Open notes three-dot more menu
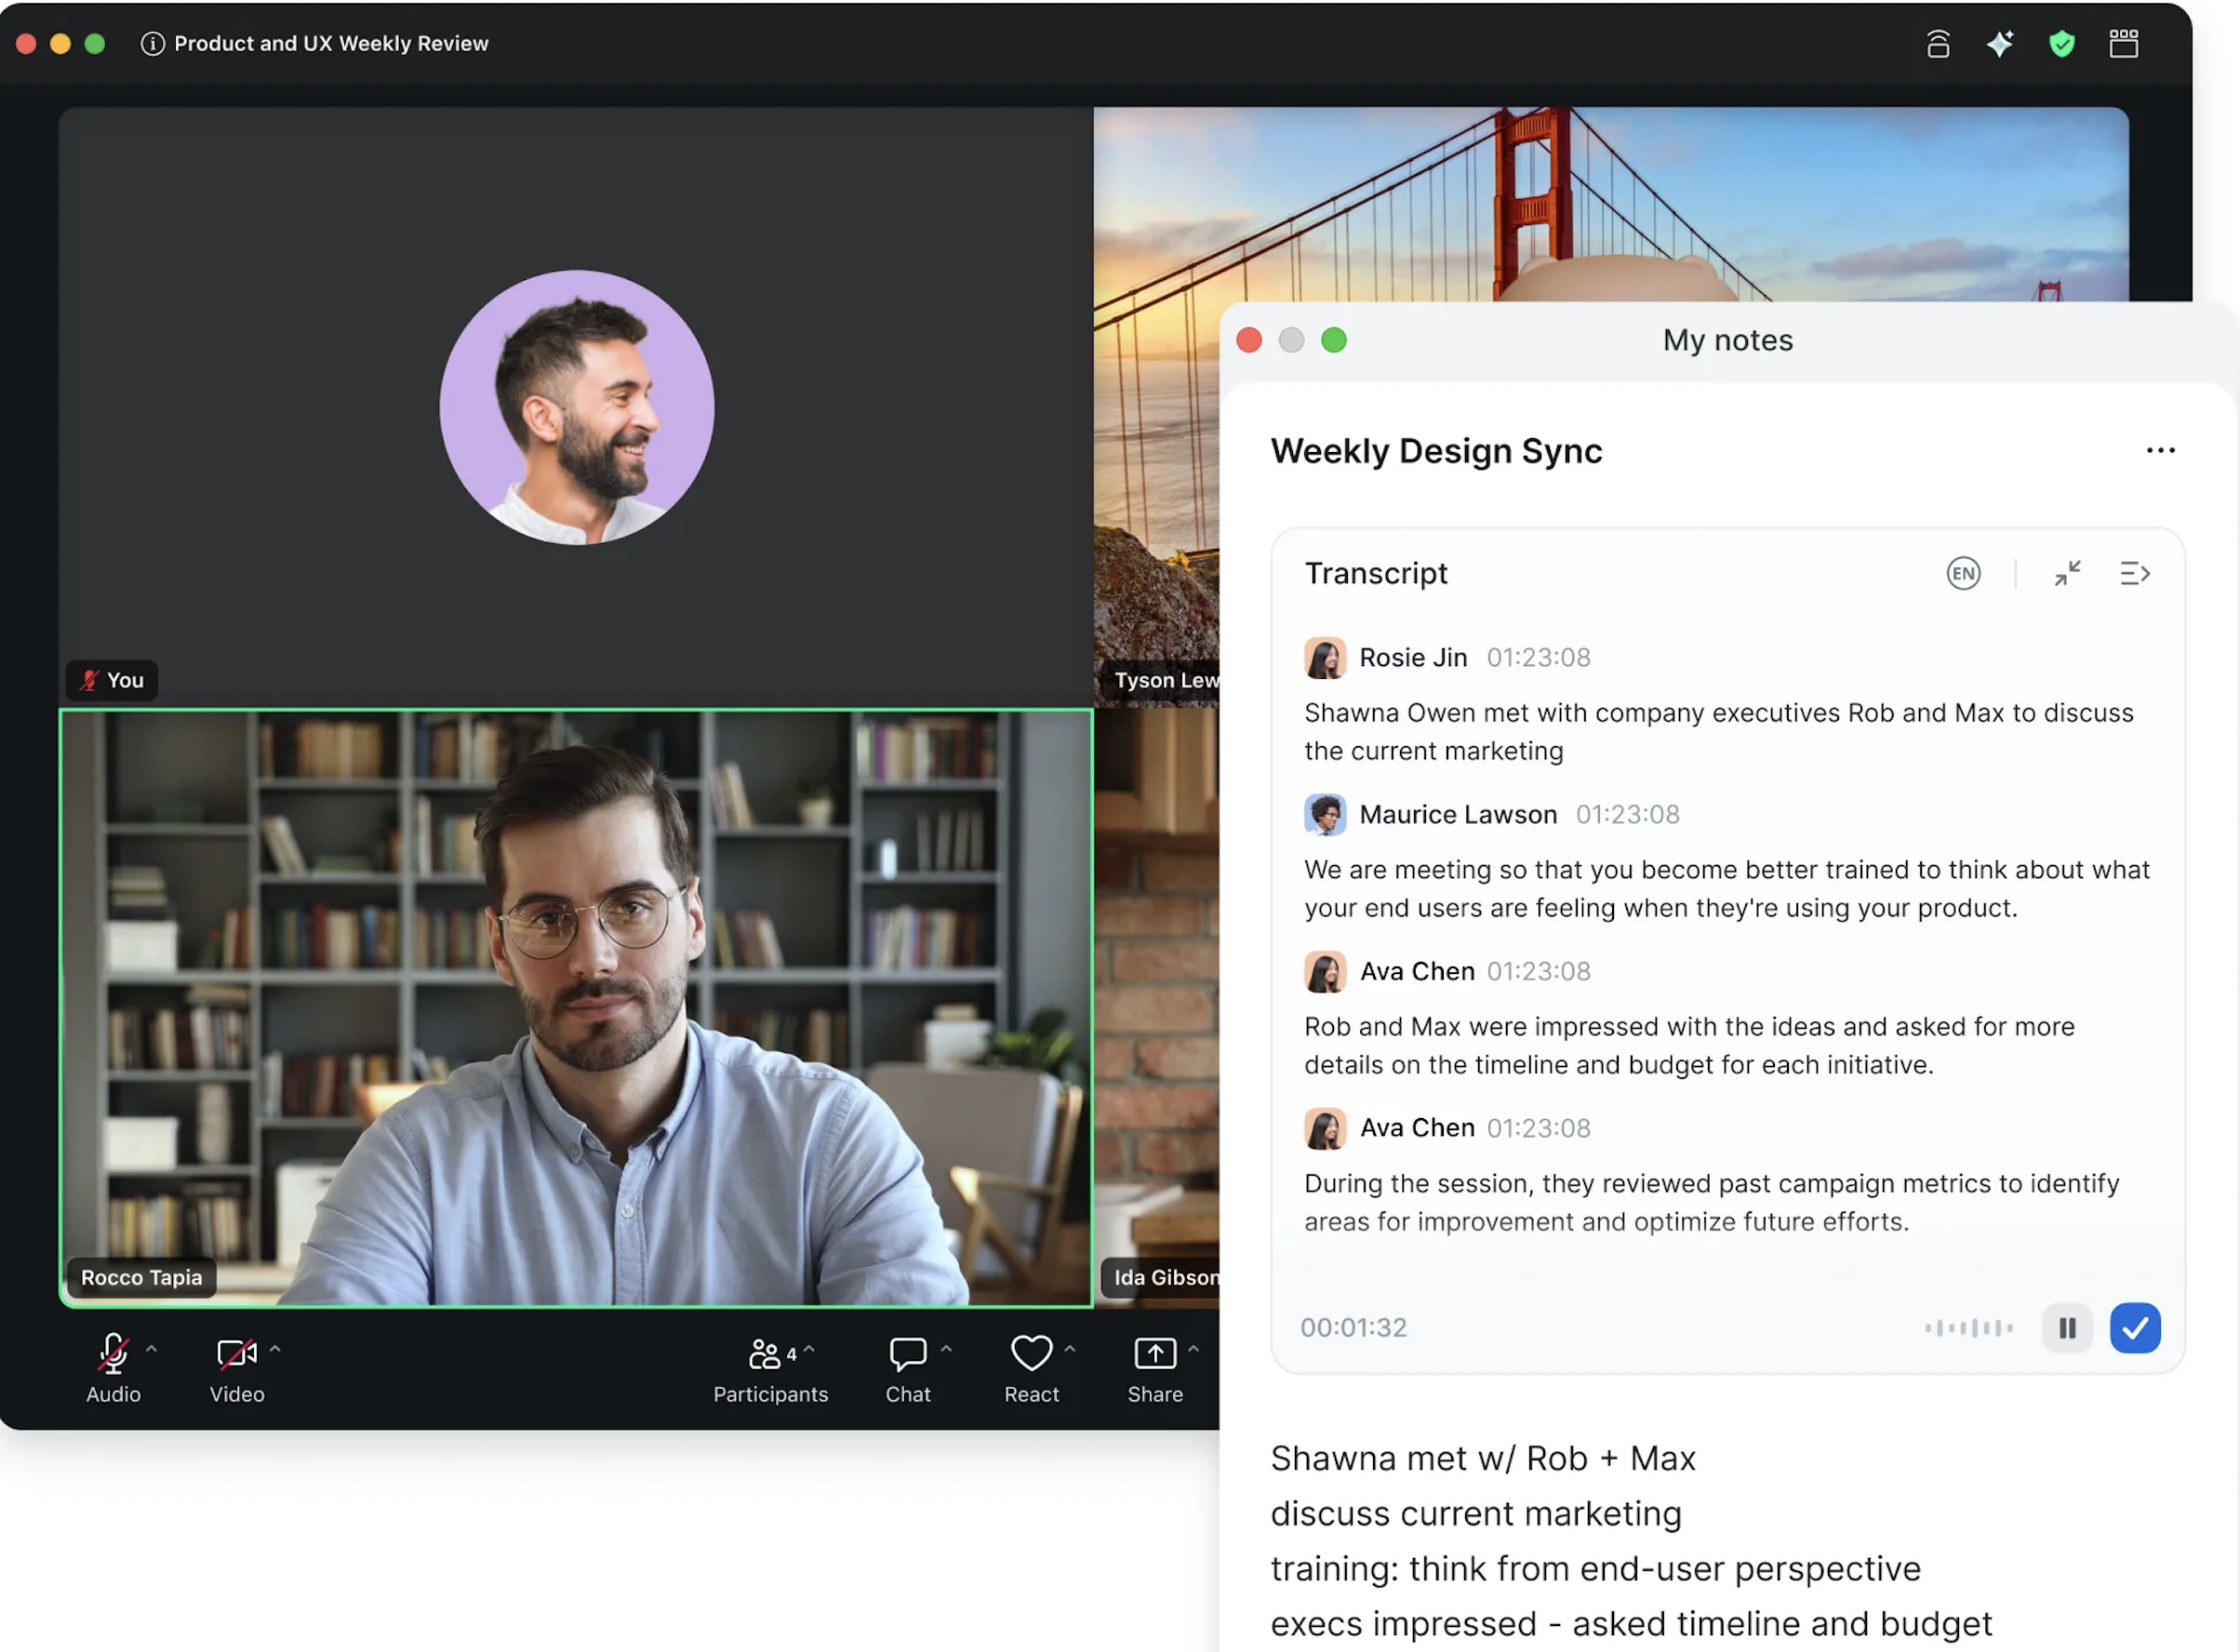2240x1652 pixels. (x=2160, y=451)
